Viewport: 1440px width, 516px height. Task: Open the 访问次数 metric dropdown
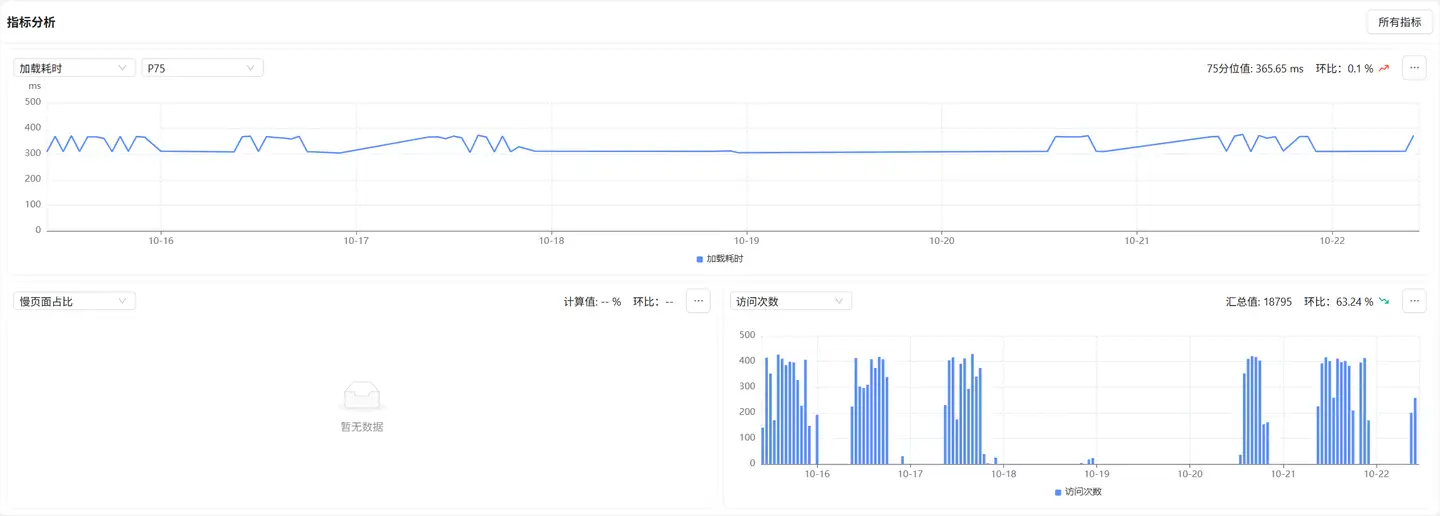pos(791,301)
